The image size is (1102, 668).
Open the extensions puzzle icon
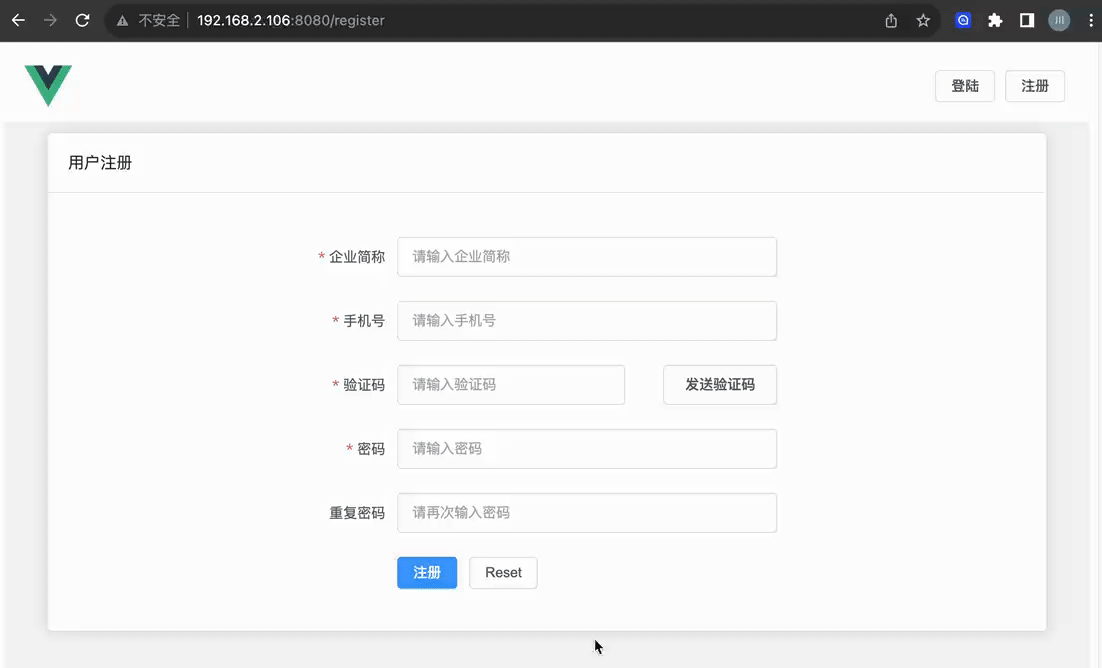coord(995,20)
